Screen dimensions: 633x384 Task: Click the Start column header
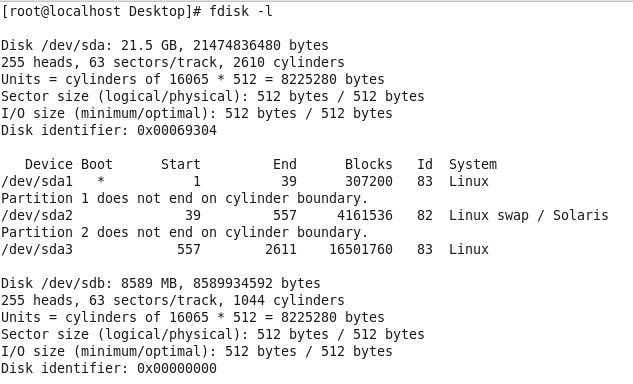coord(181,164)
